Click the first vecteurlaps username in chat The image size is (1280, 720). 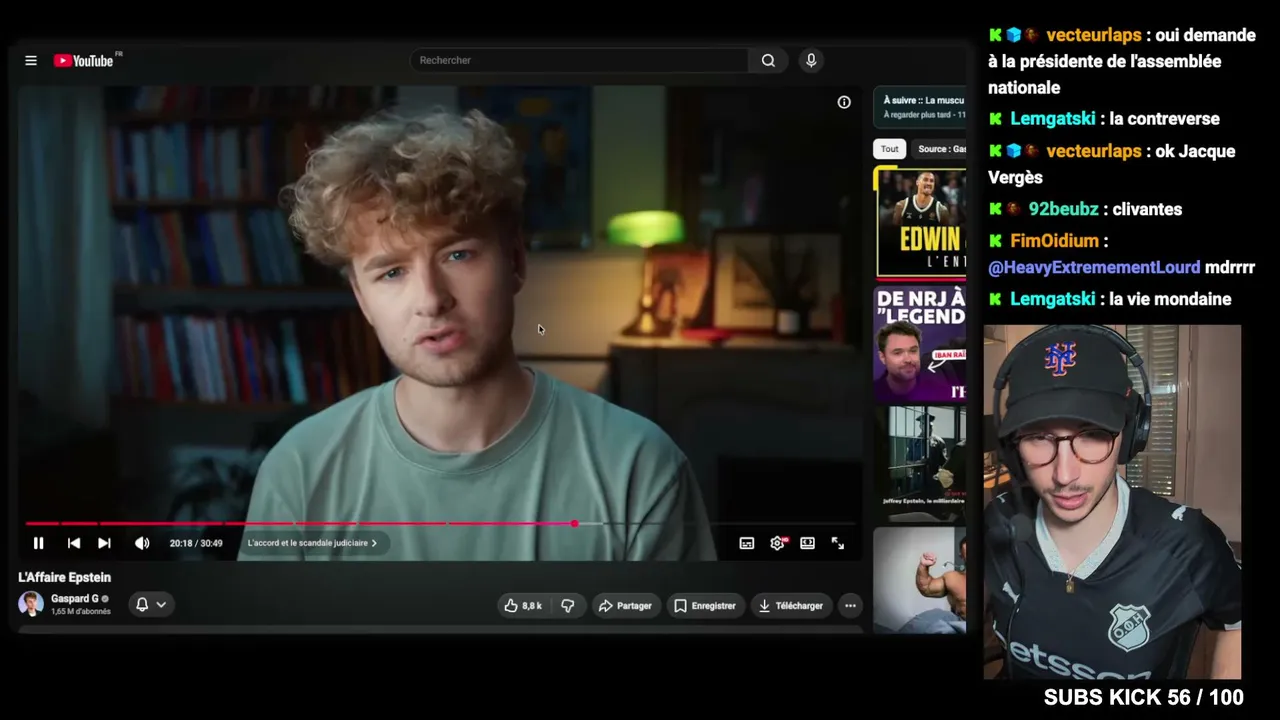[x=1093, y=35]
